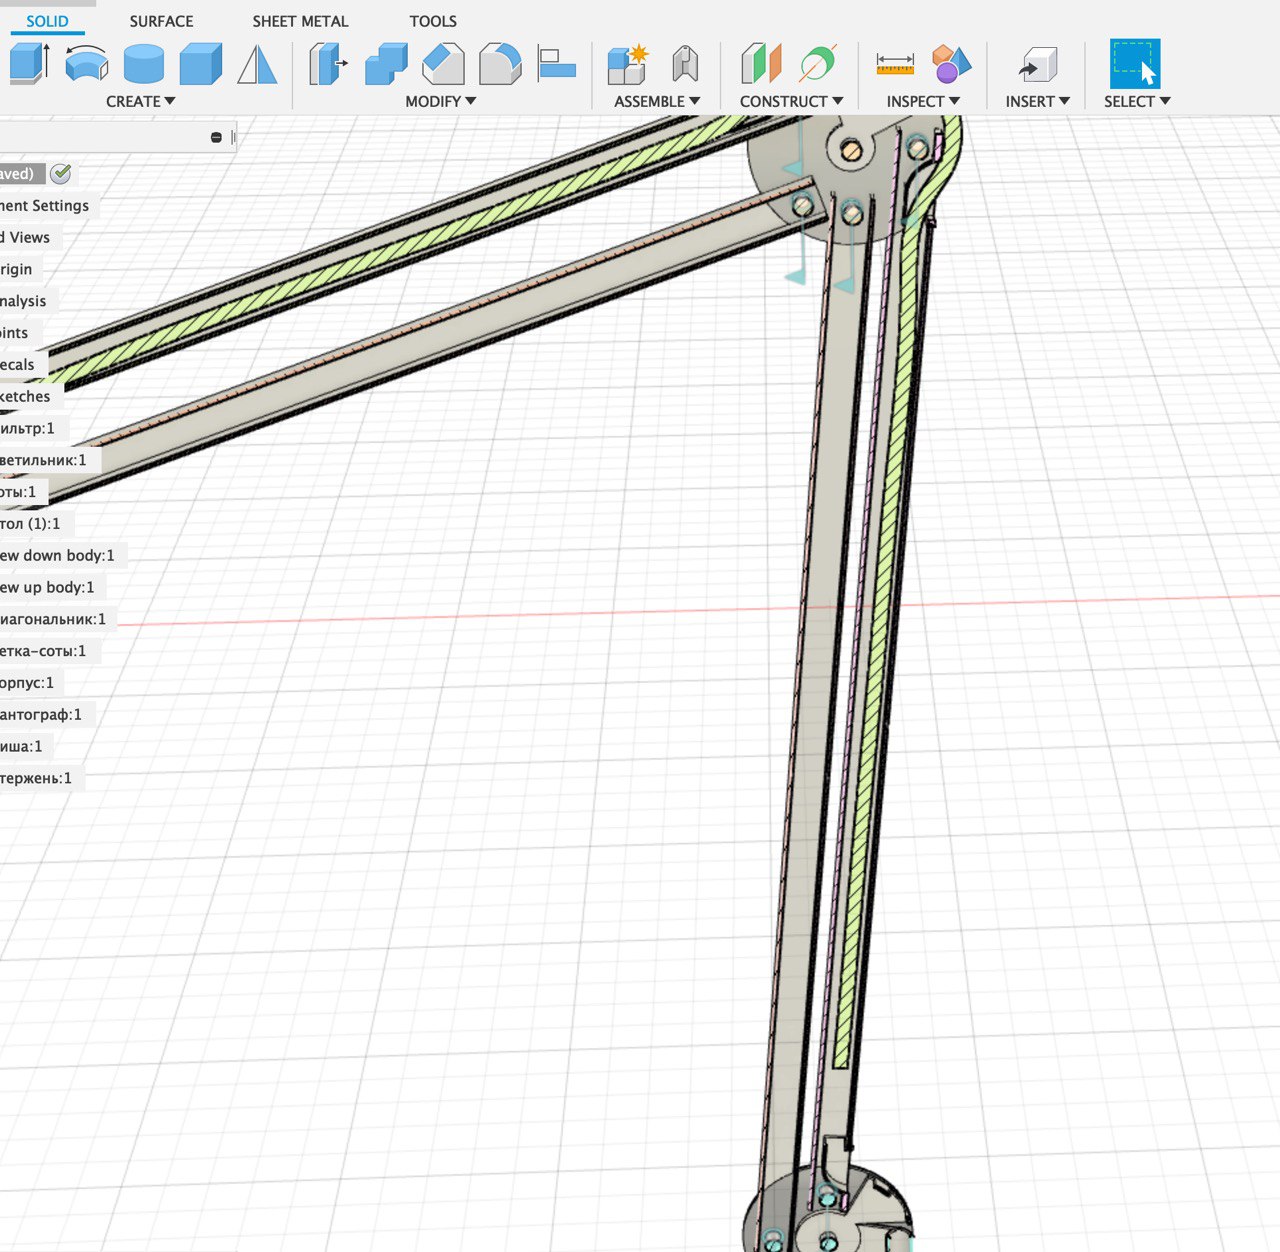This screenshot has width=1280, height=1252.
Task: Select the Press Pull tool
Action: [x=327, y=64]
